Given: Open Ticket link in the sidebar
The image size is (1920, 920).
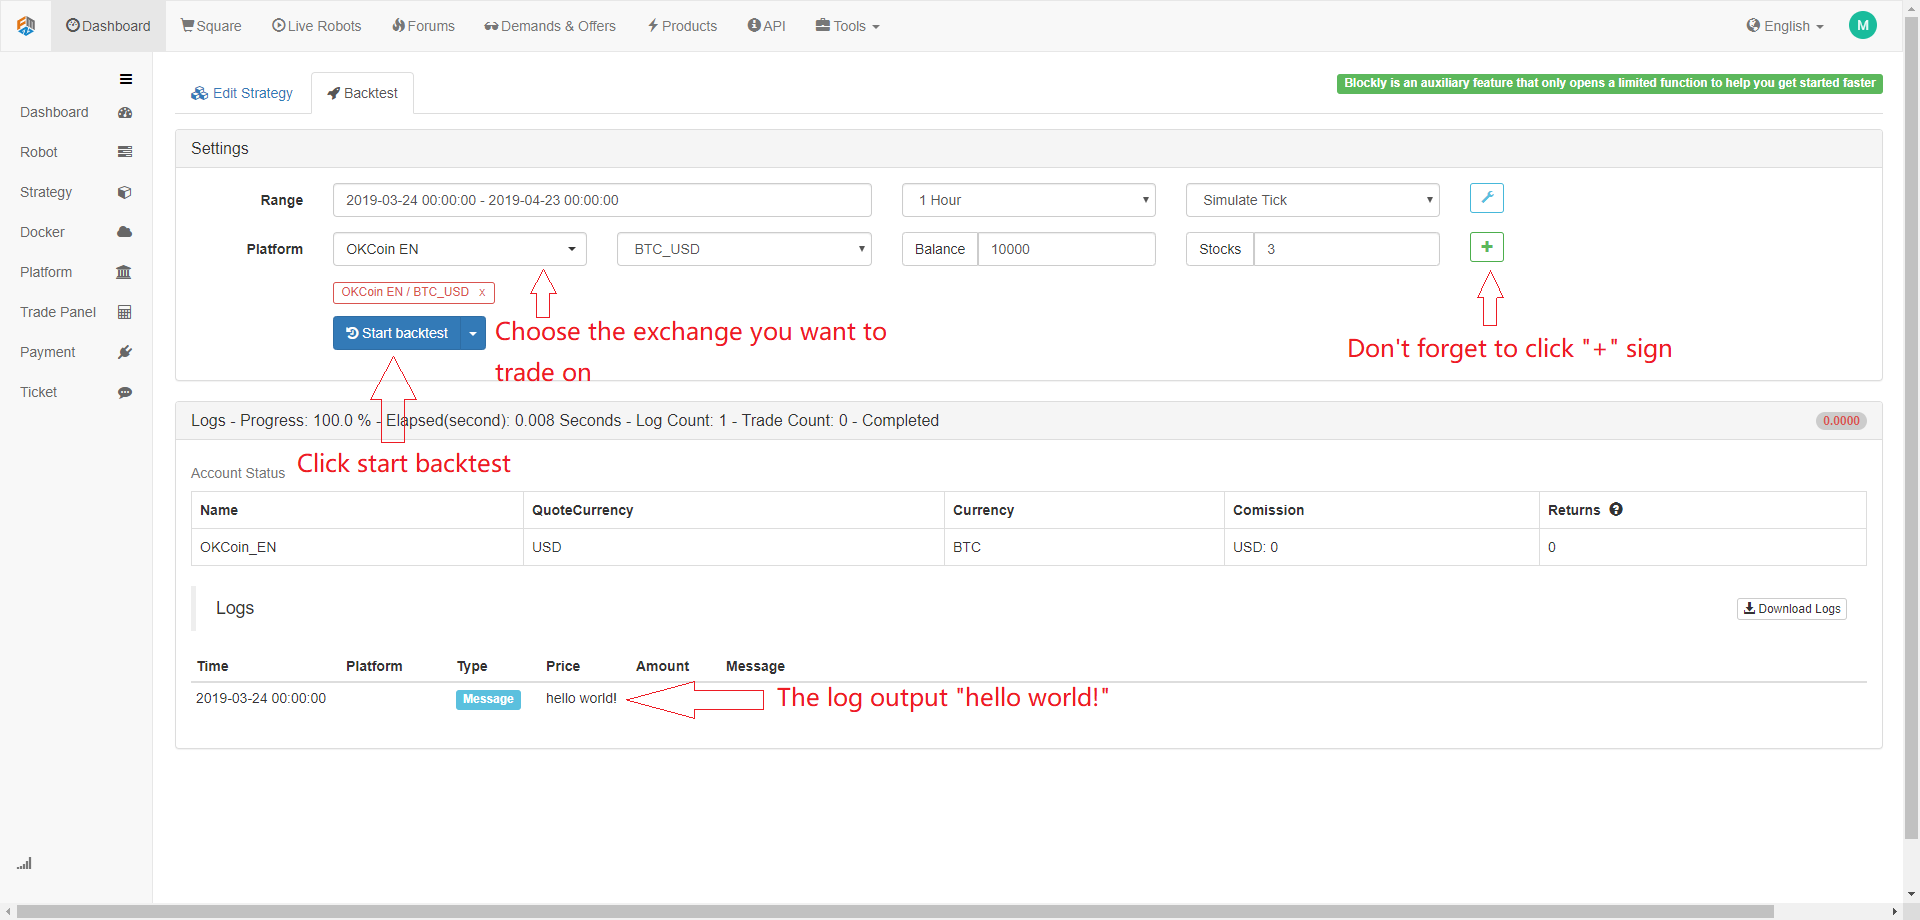Looking at the screenshot, I should pyautogui.click(x=39, y=392).
